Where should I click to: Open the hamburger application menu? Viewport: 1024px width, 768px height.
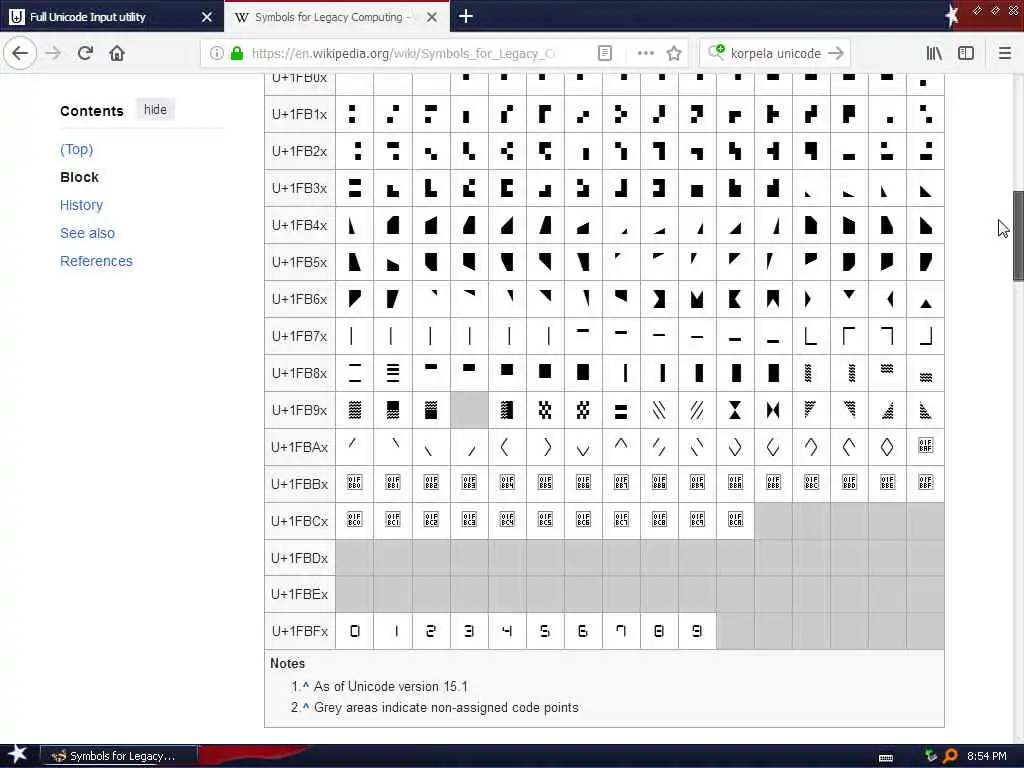(1004, 53)
